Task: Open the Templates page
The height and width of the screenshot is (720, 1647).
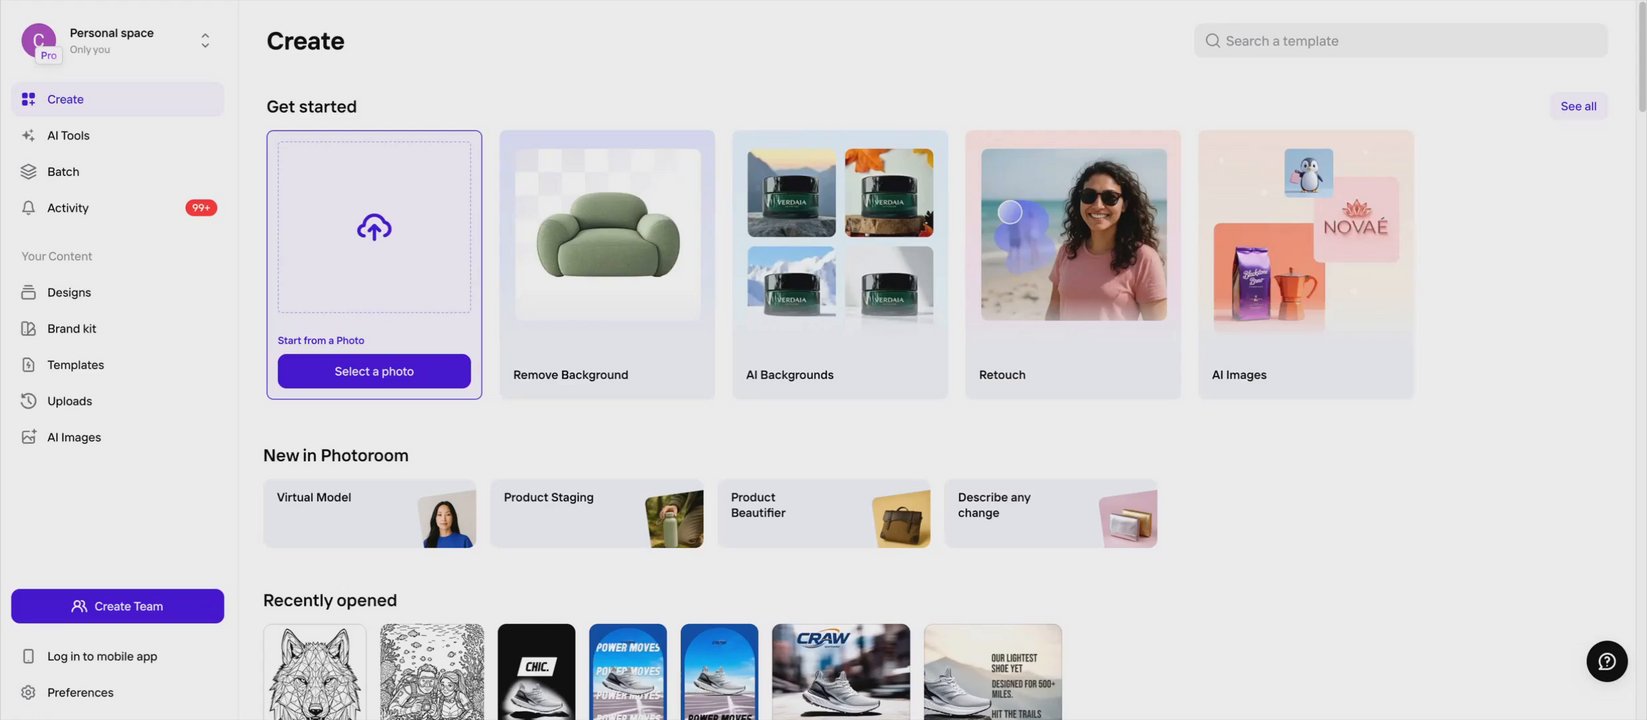Action: [x=117, y=365]
